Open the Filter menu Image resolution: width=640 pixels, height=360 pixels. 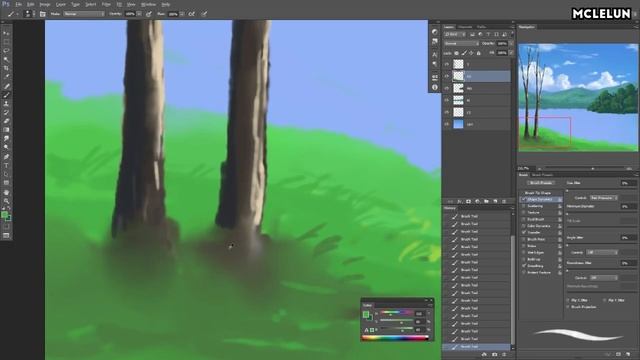tap(106, 4)
